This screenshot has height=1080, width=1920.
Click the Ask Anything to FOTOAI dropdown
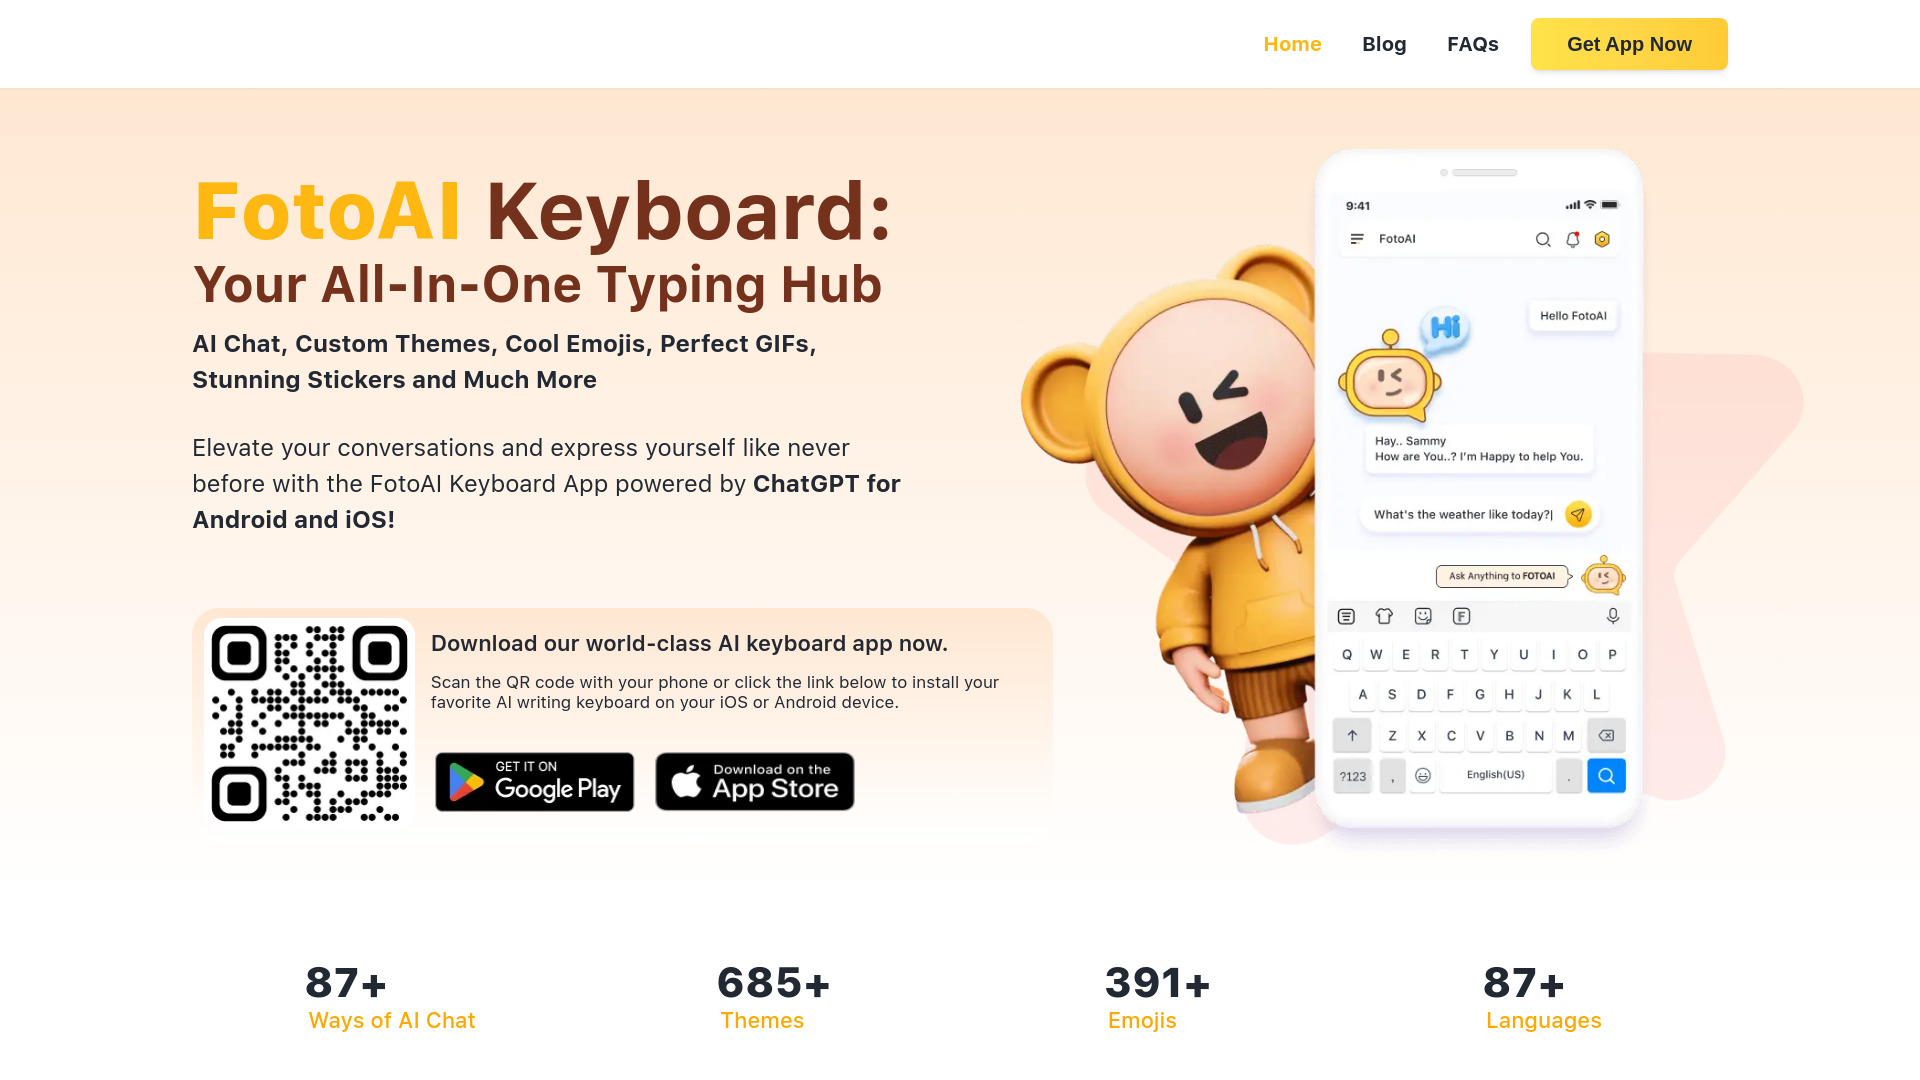point(1502,575)
